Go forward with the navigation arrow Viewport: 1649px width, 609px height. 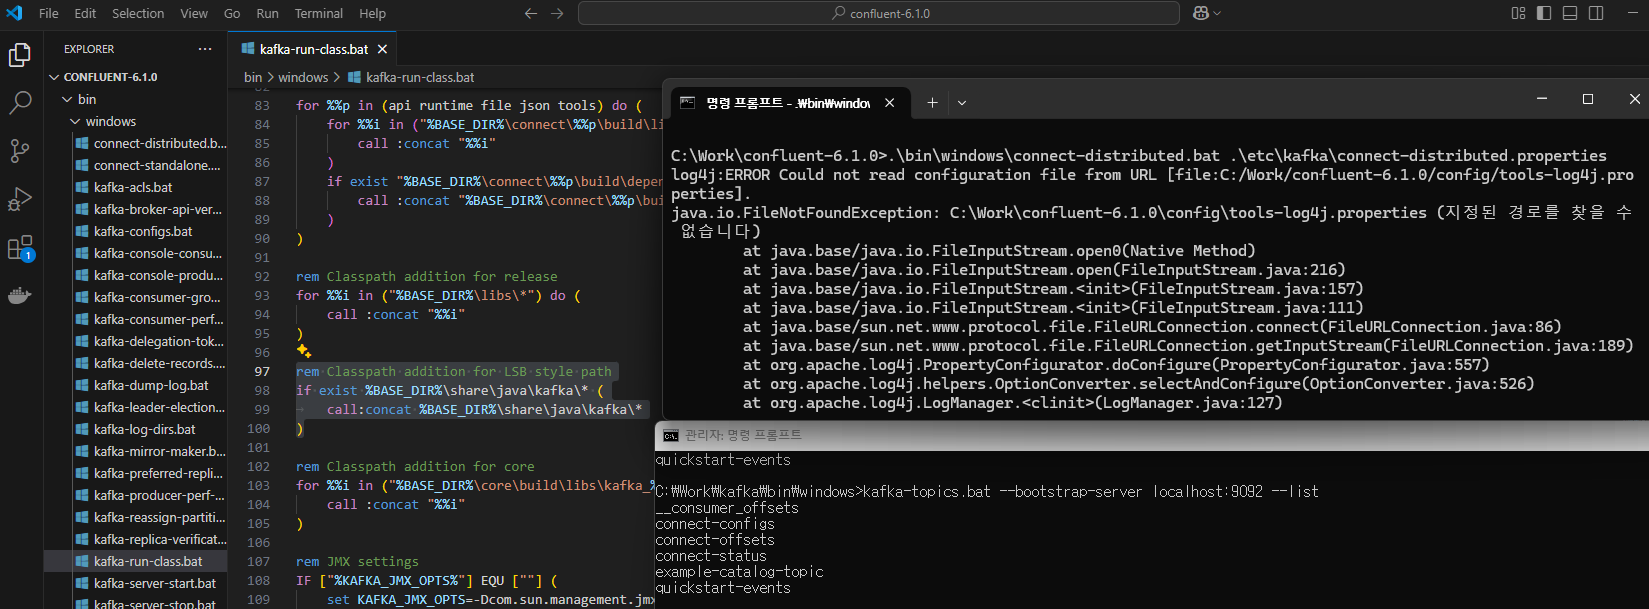pyautogui.click(x=557, y=13)
